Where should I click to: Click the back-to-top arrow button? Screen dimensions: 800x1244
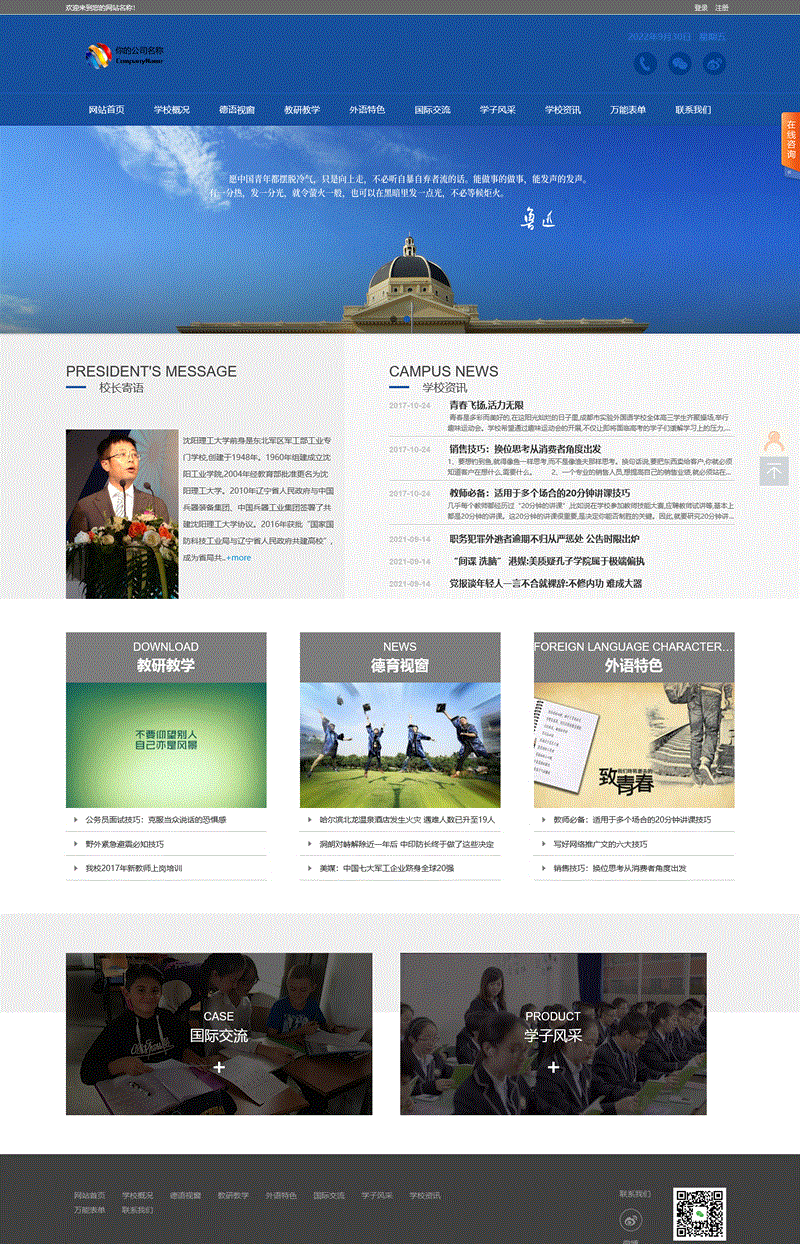coord(774,471)
